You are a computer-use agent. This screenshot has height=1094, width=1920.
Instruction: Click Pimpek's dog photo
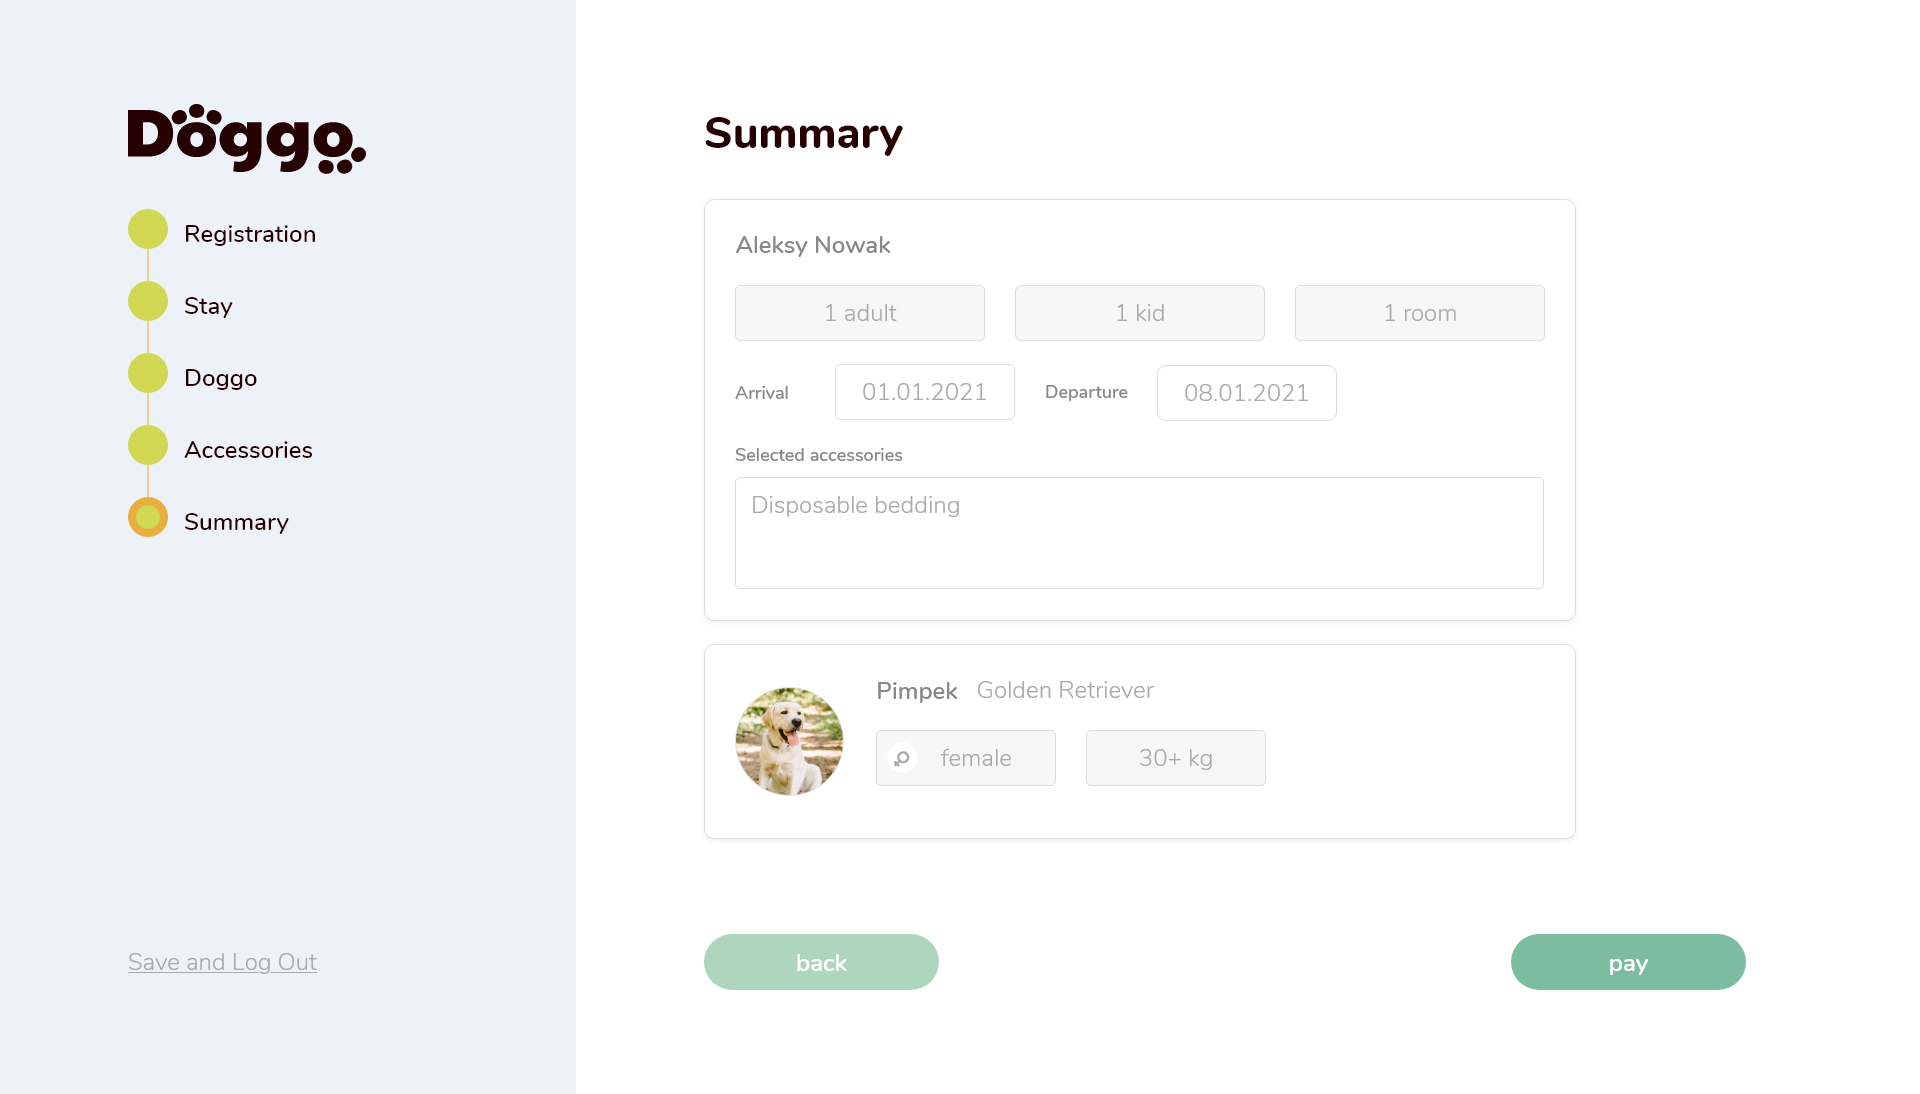click(789, 741)
